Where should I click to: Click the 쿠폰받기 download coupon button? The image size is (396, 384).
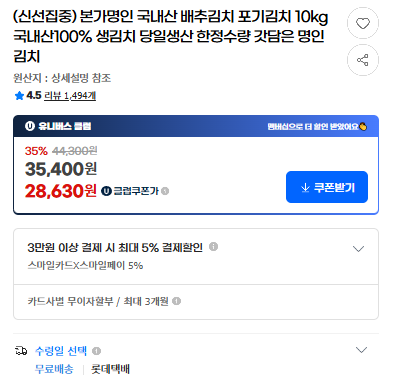[x=327, y=187]
